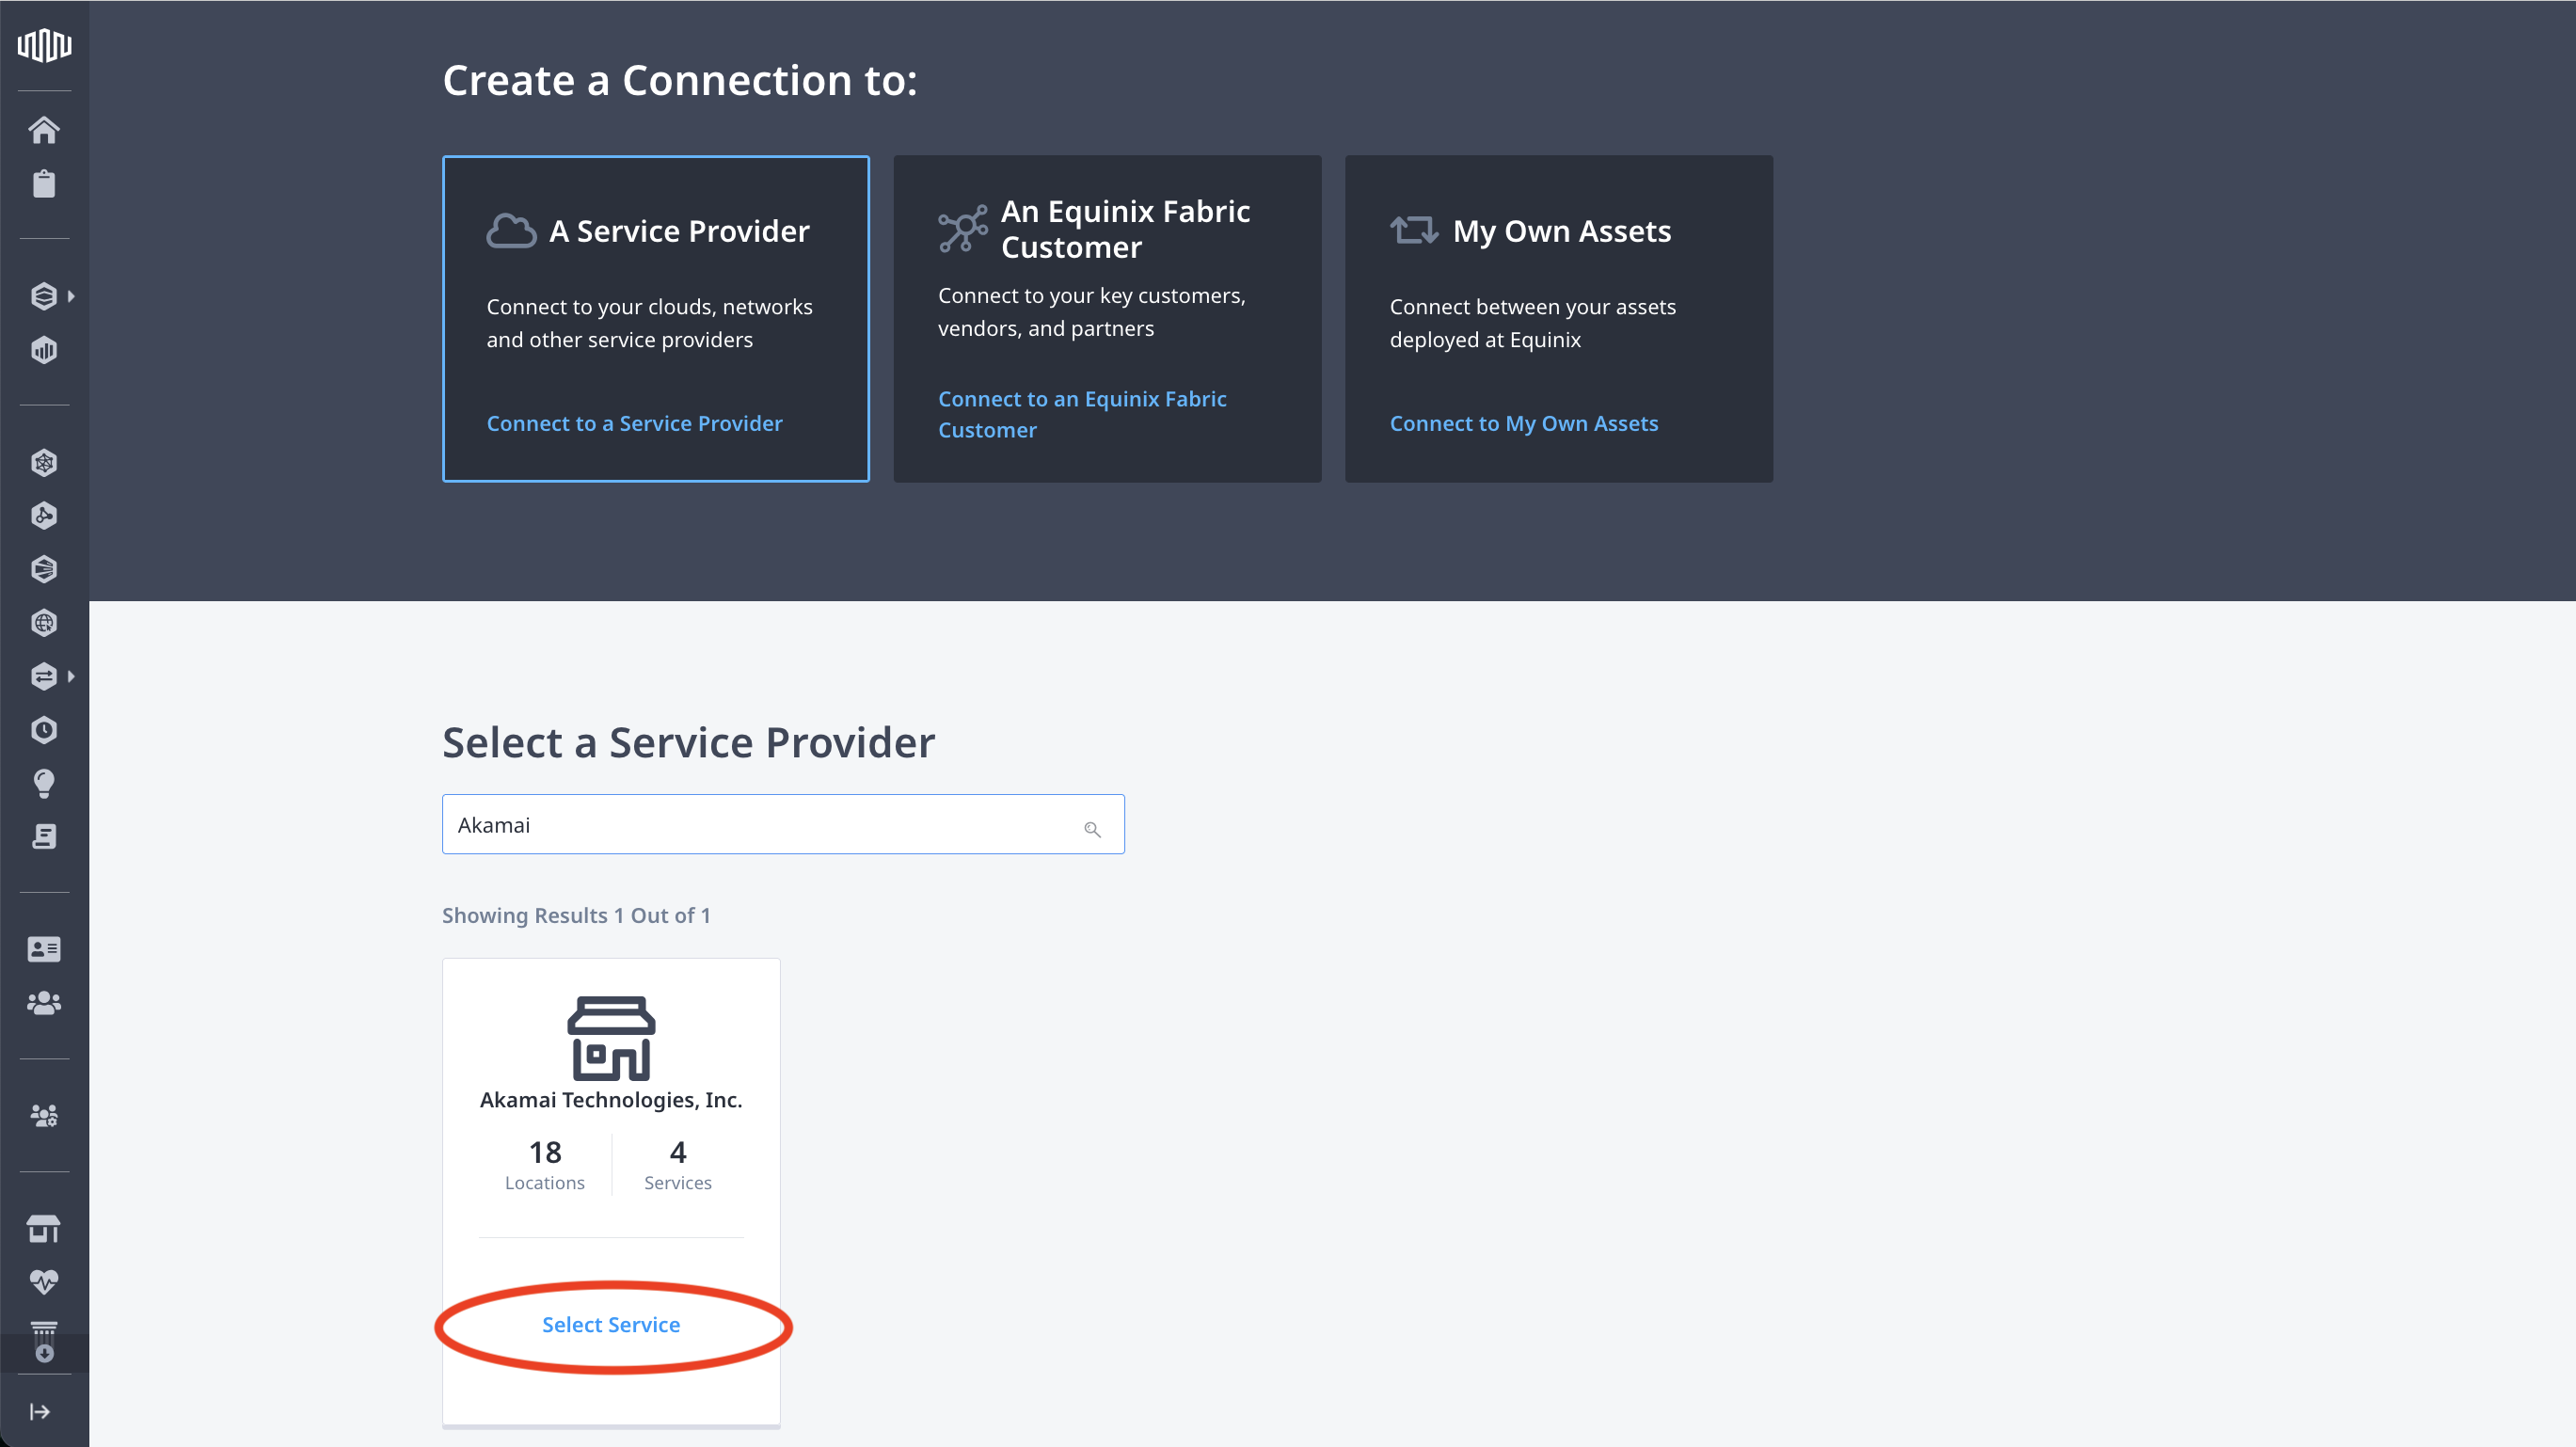Click 'My Own Assets' card heading
This screenshot has width=2576, height=1447.
(1561, 231)
